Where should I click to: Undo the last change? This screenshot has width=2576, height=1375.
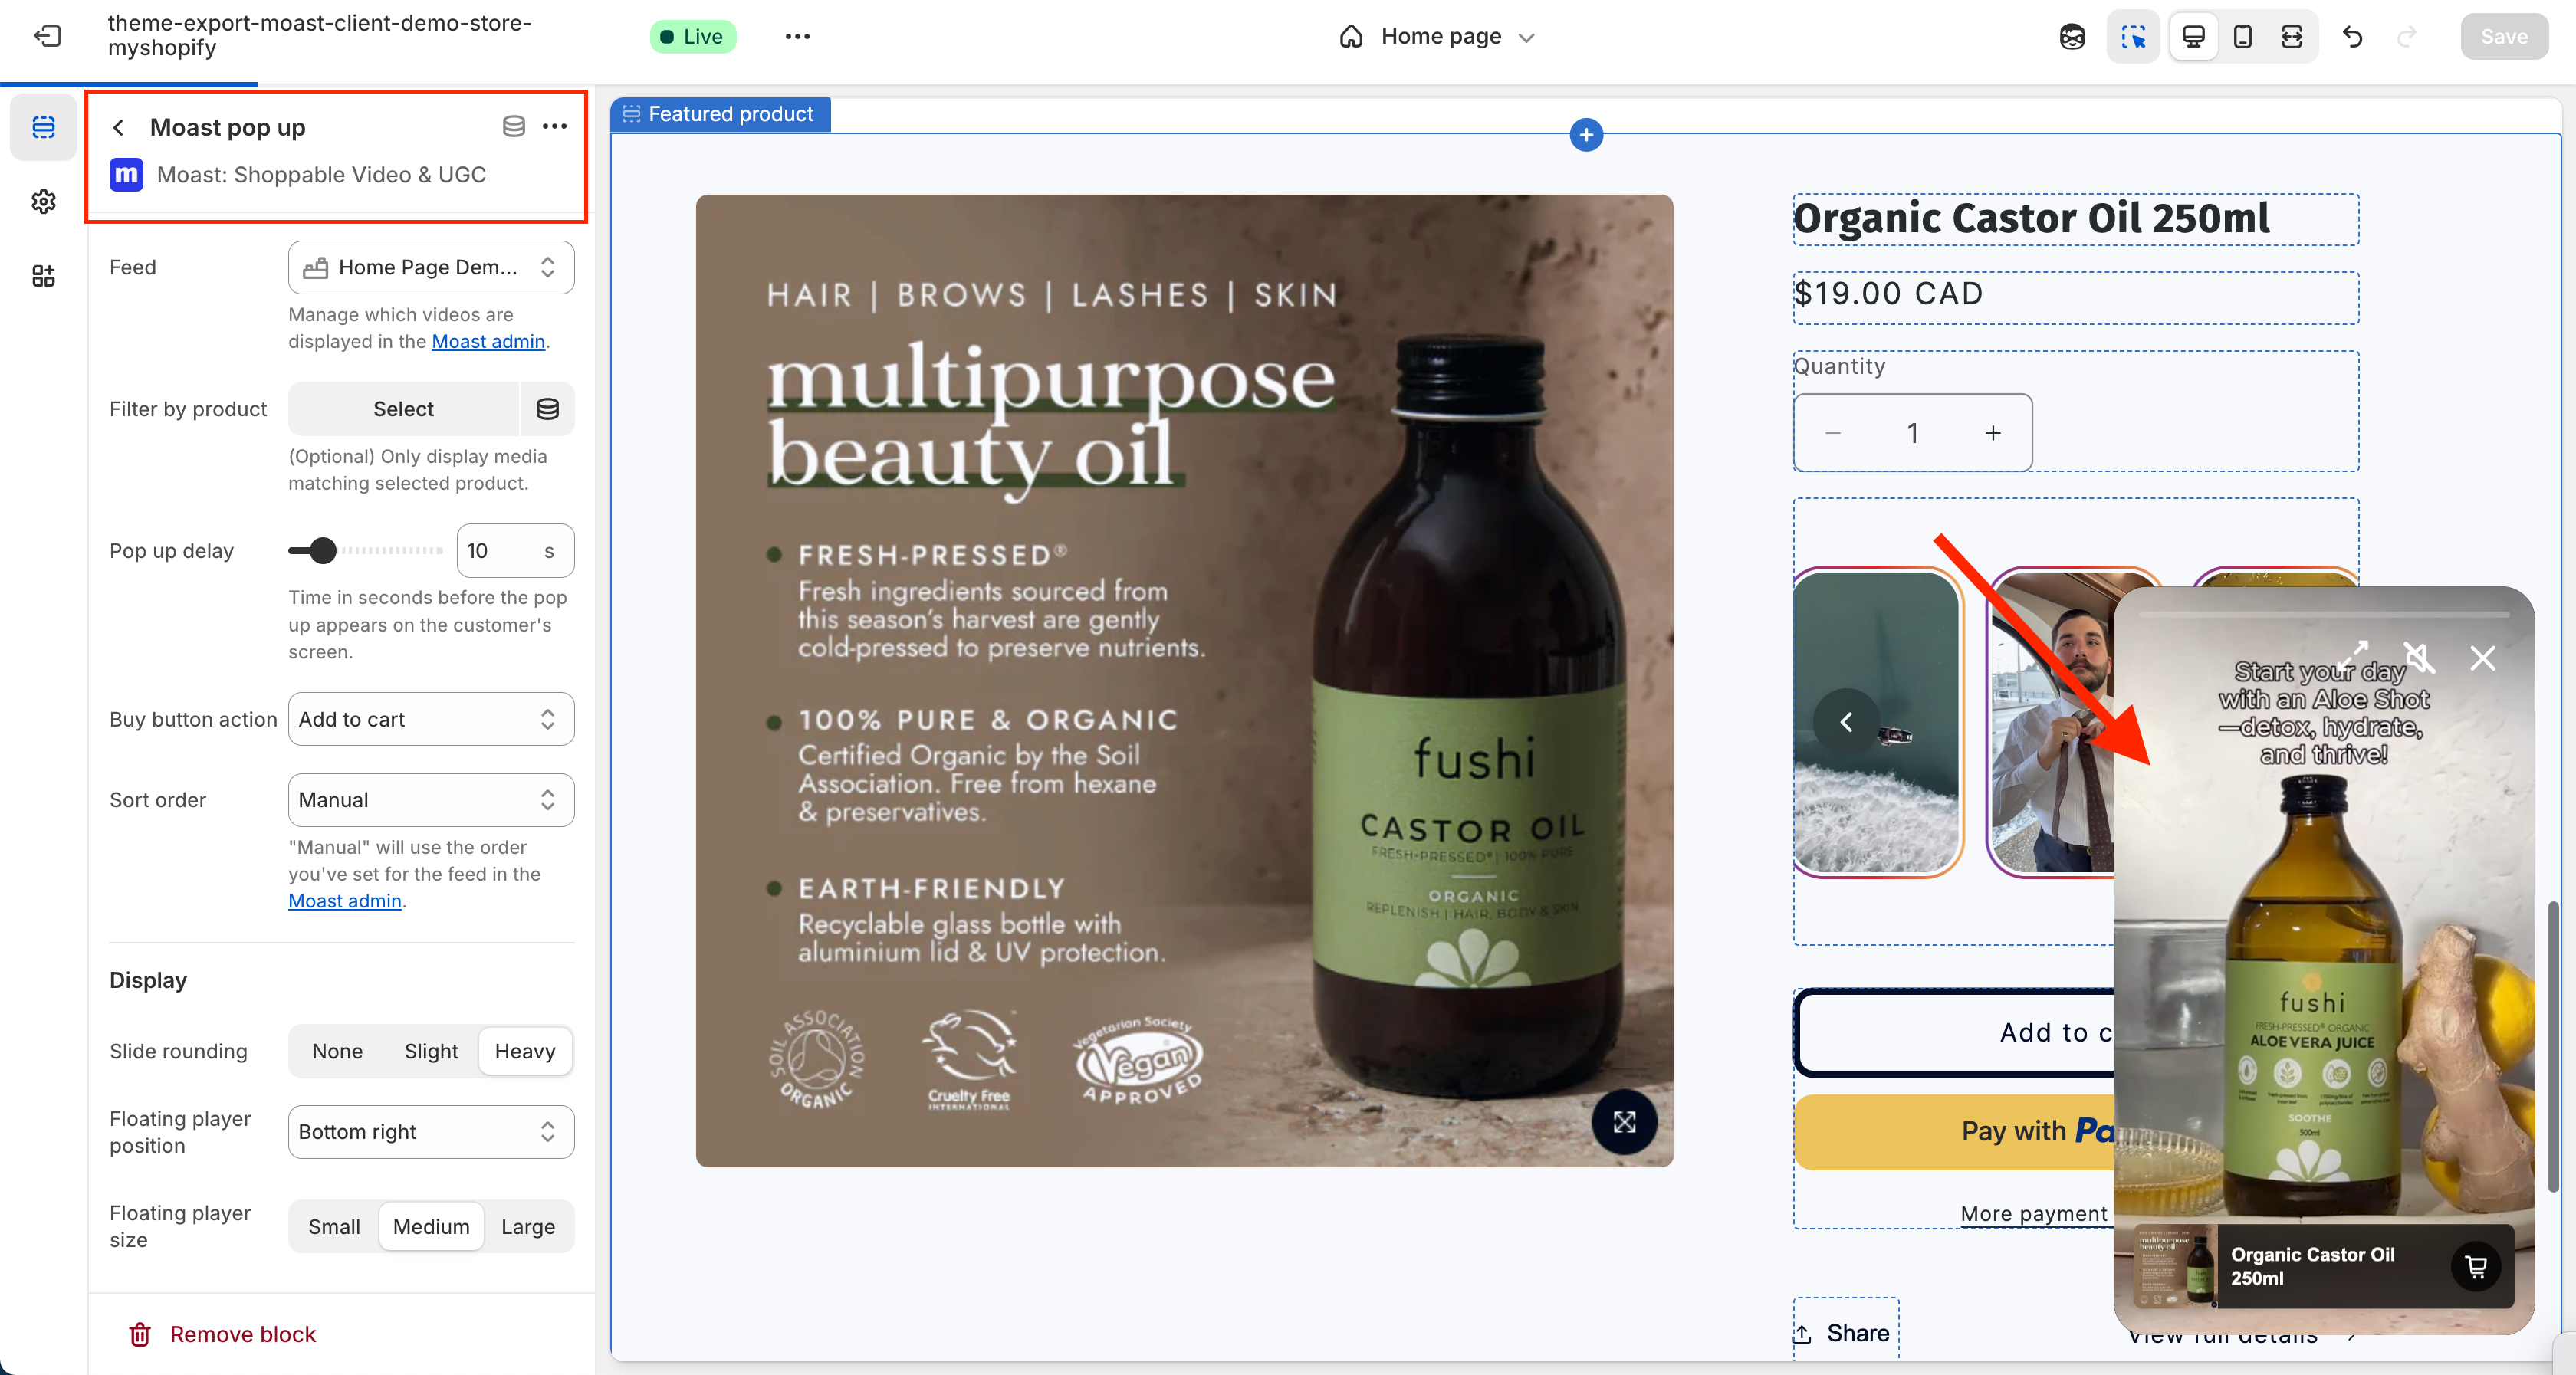coord(2352,37)
